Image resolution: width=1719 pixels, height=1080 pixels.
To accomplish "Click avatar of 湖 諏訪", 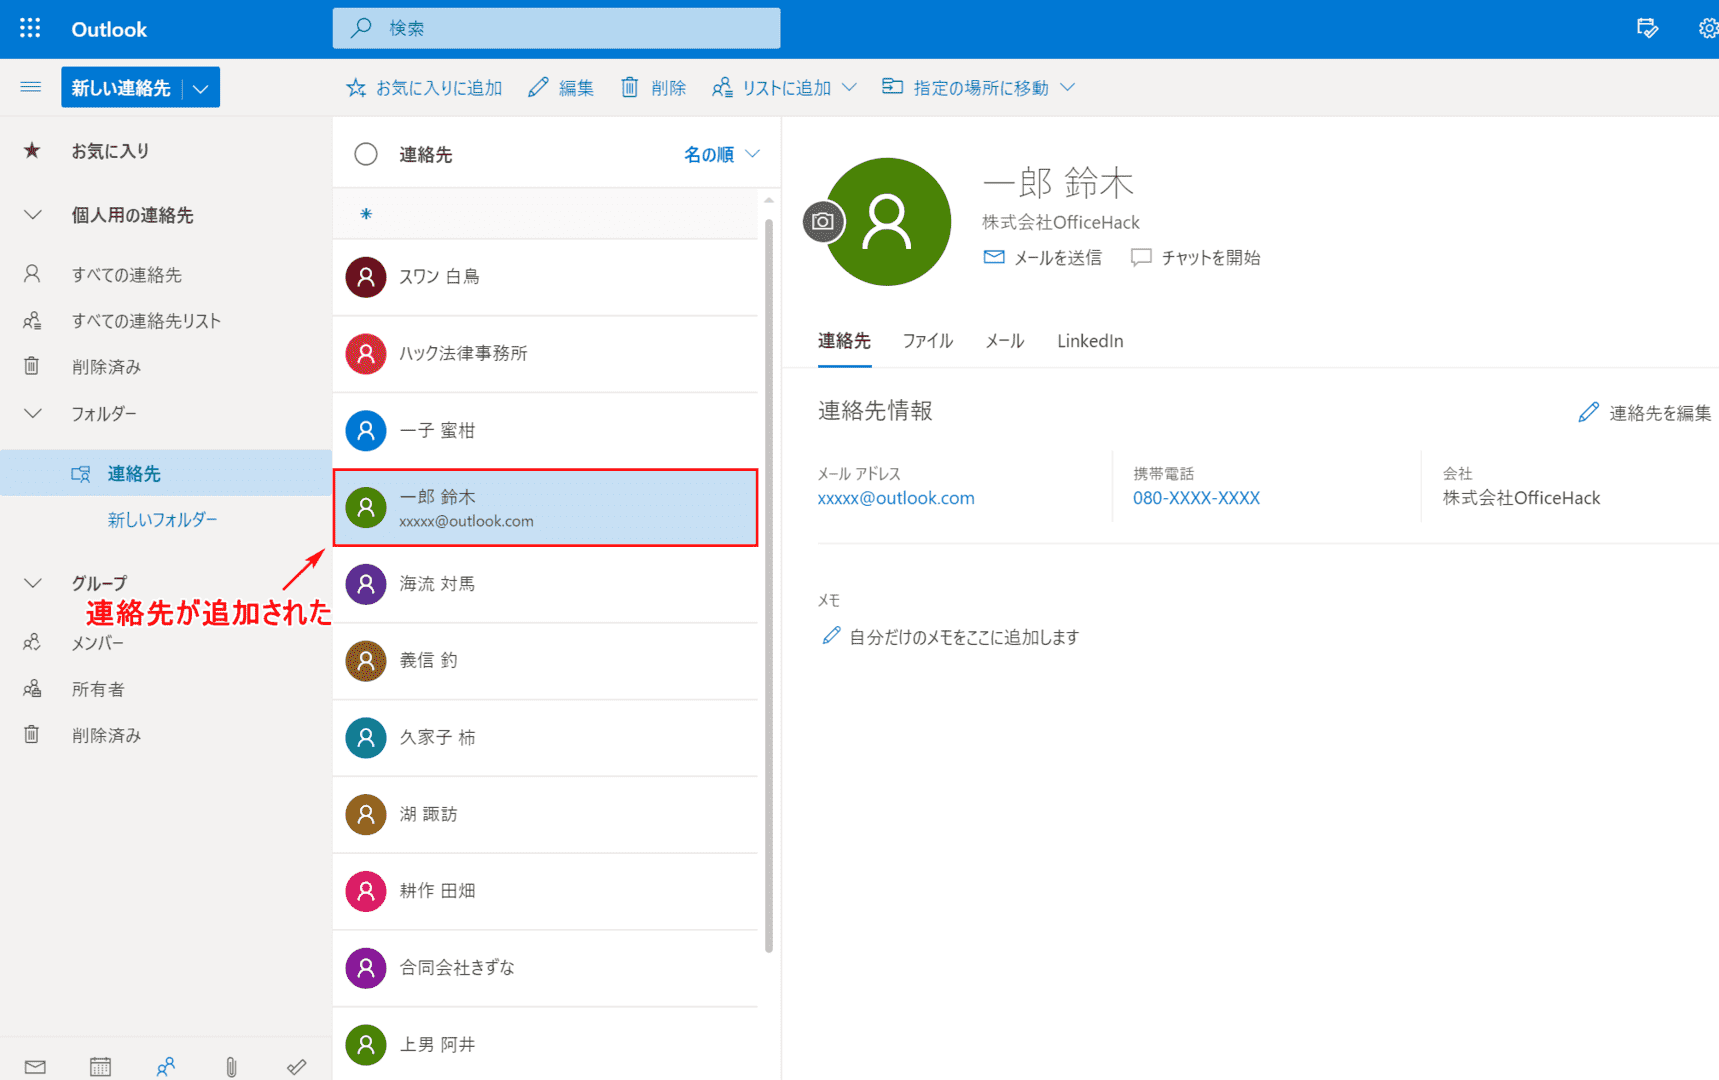I will click(x=366, y=815).
